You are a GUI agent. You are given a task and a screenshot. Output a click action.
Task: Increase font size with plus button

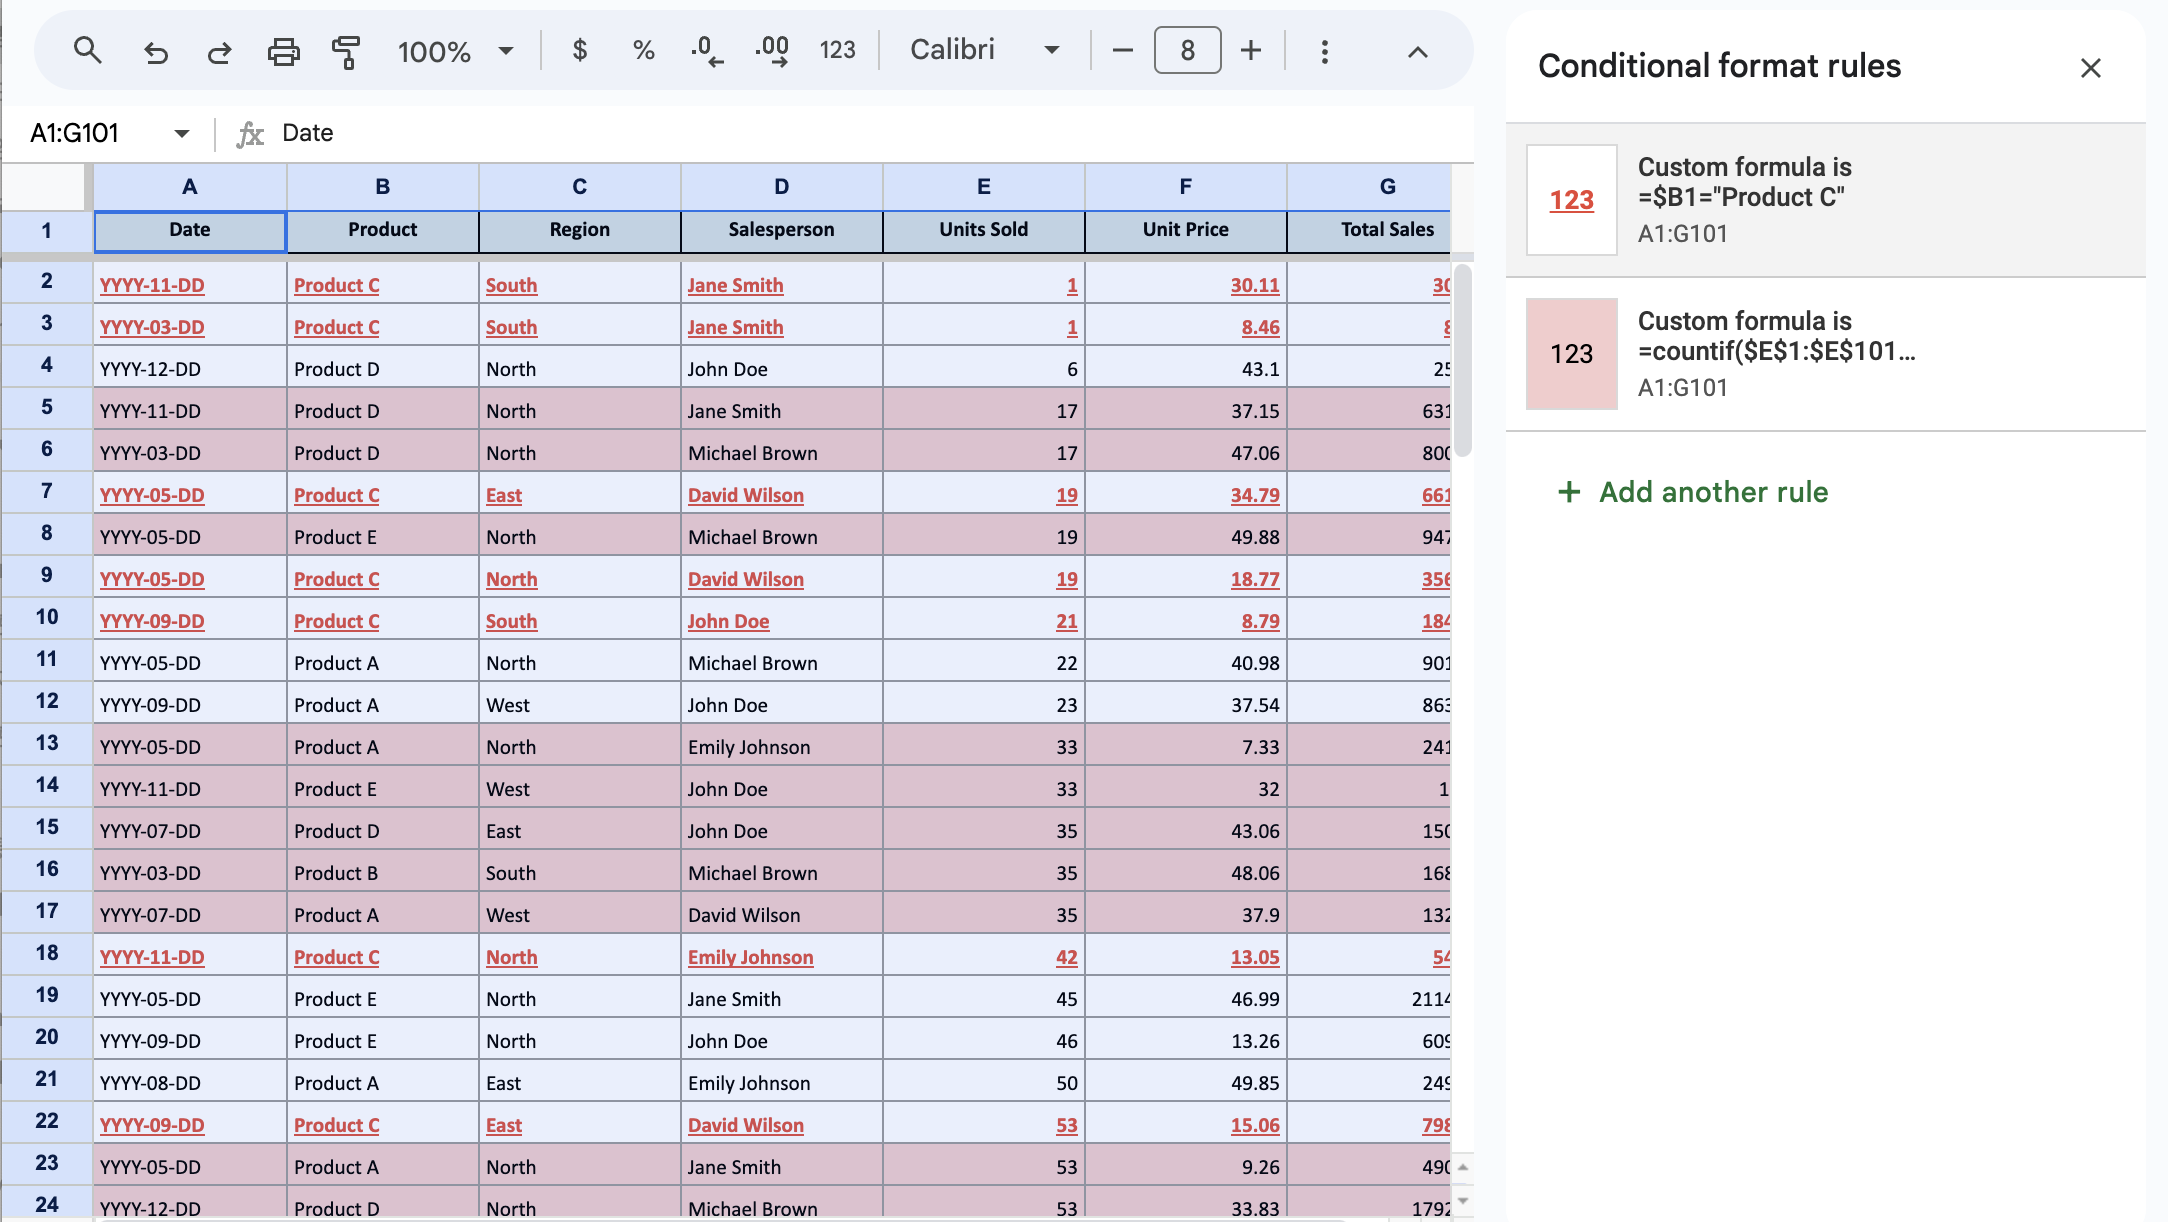click(1250, 50)
